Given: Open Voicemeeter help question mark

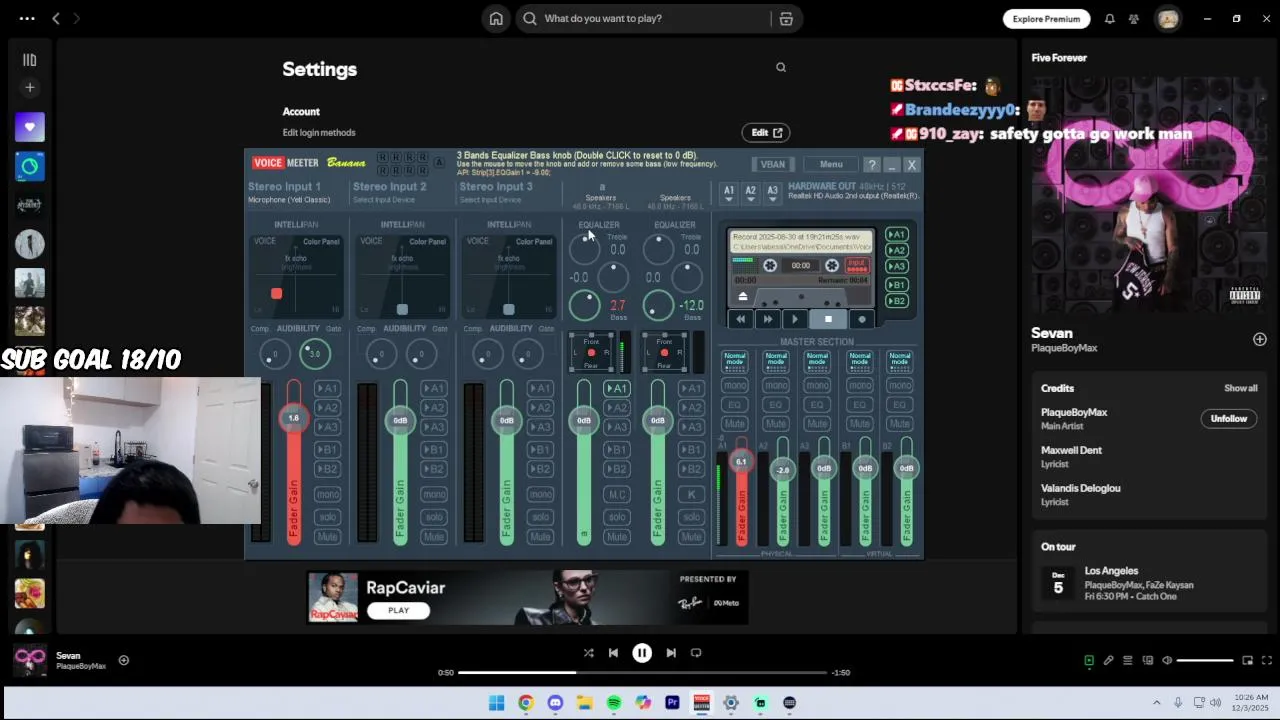Looking at the screenshot, I should [x=872, y=164].
